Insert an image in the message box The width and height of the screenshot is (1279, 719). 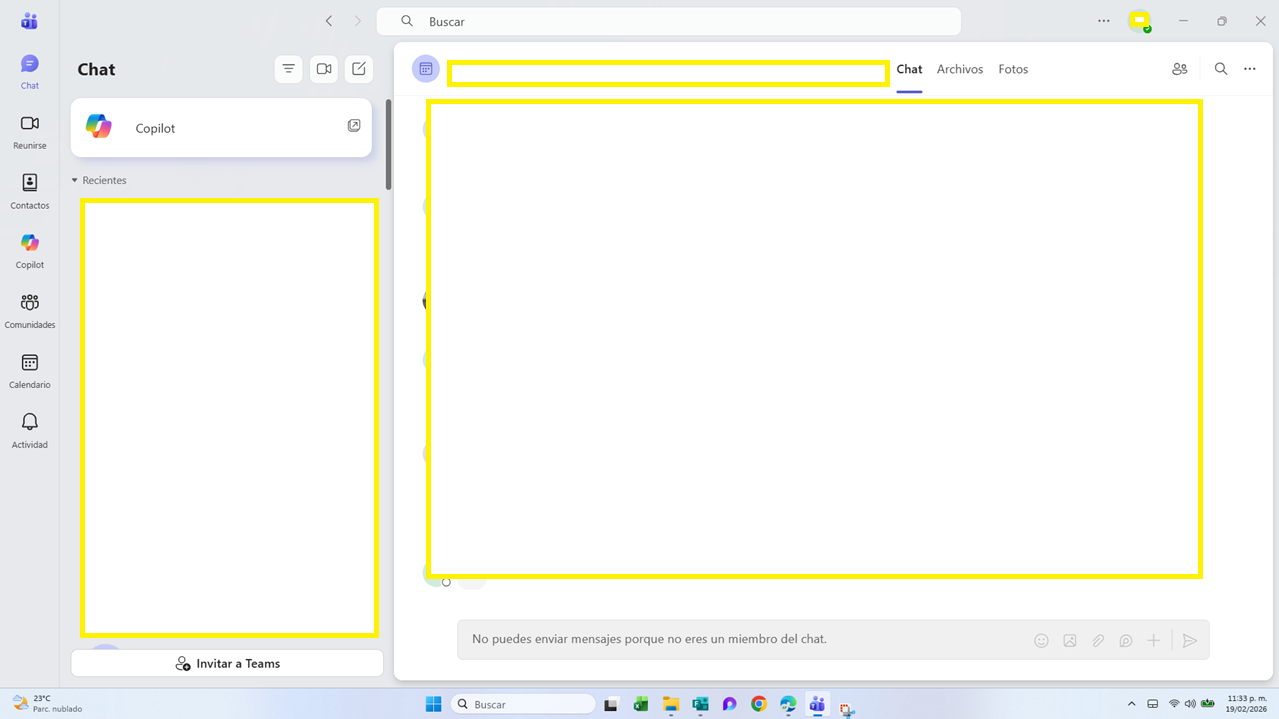[x=1069, y=641]
